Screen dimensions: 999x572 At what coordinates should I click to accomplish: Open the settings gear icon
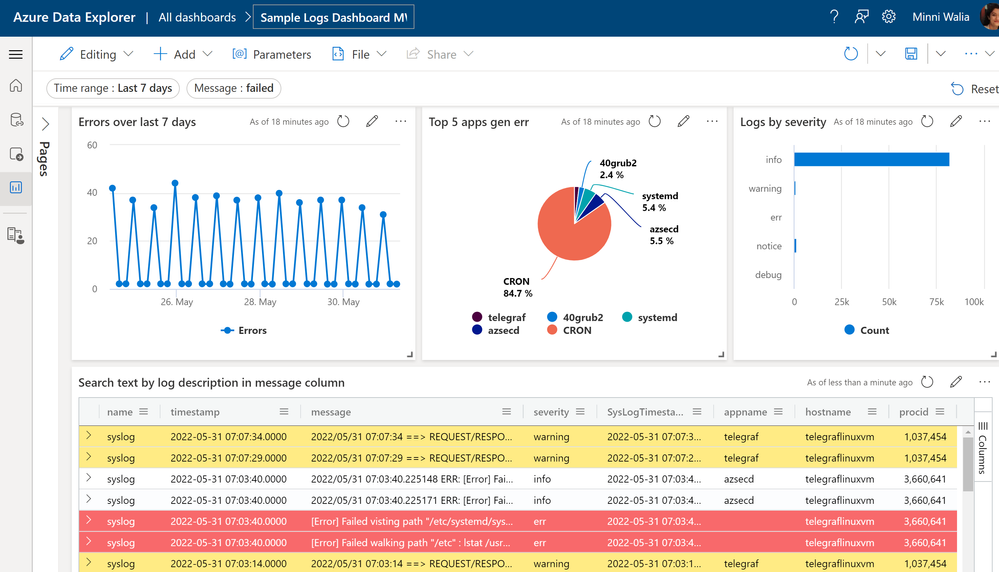tap(889, 17)
